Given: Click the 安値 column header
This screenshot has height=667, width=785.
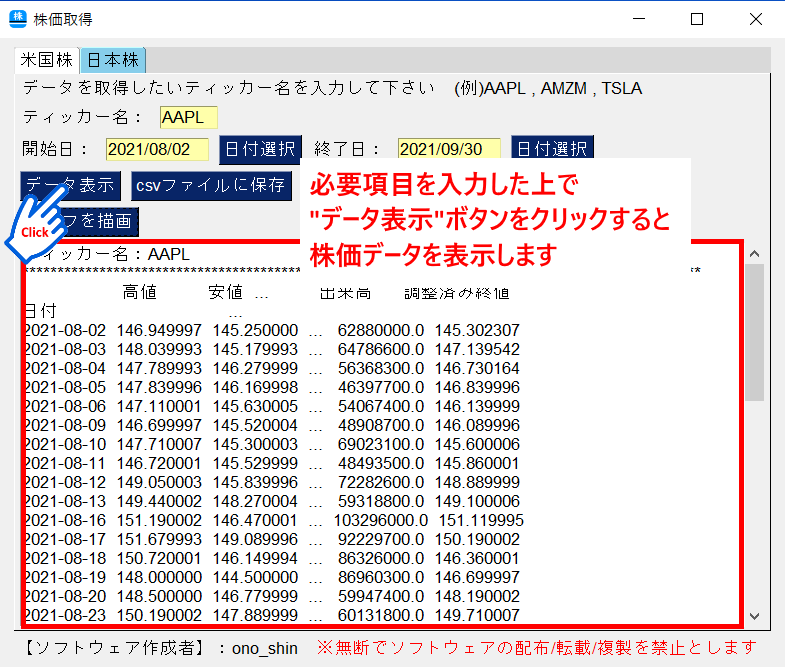Looking at the screenshot, I should tap(226, 292).
